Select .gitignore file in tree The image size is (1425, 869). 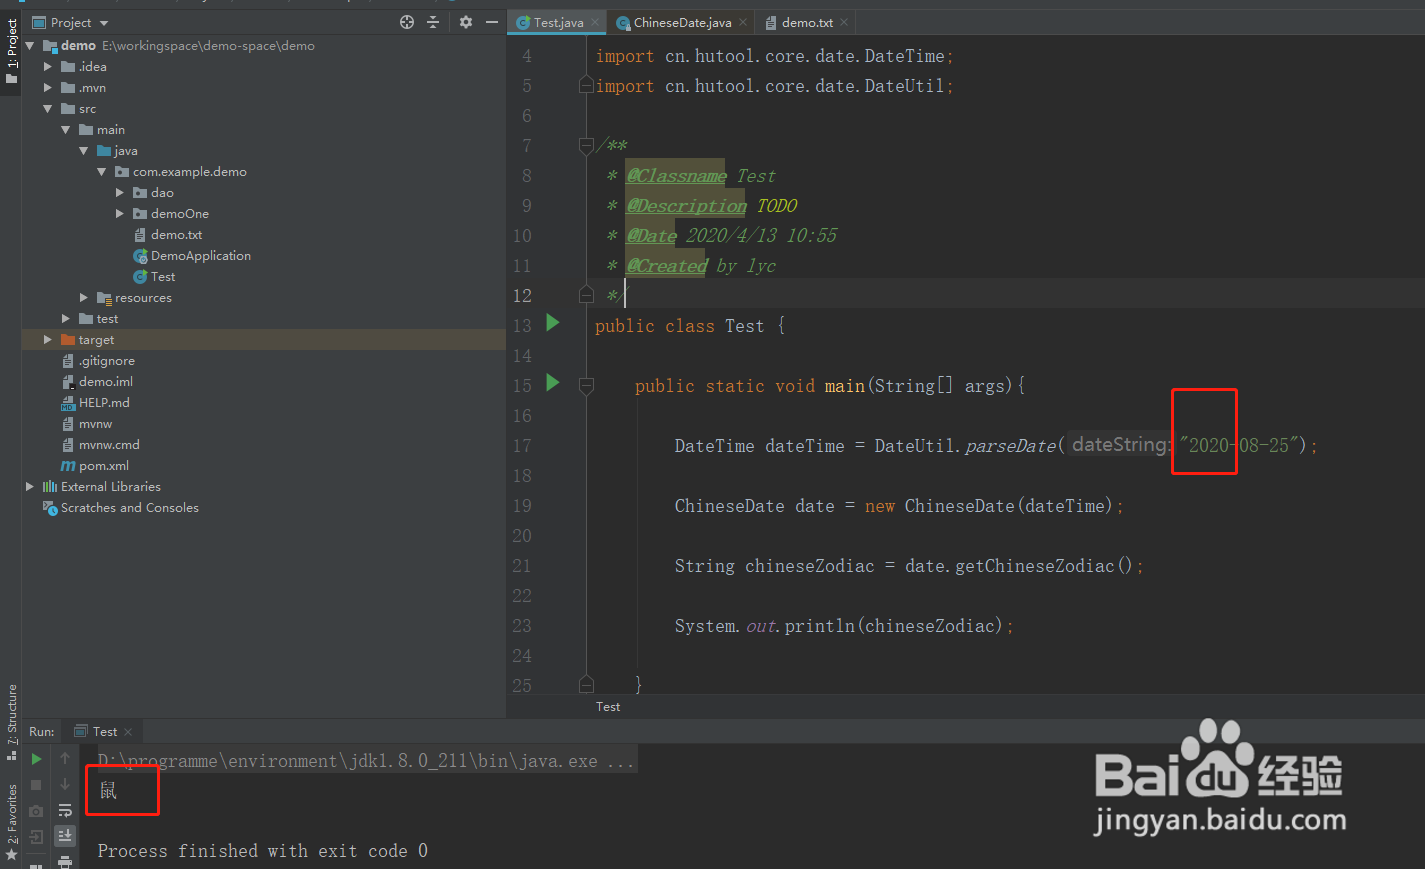click(x=106, y=361)
